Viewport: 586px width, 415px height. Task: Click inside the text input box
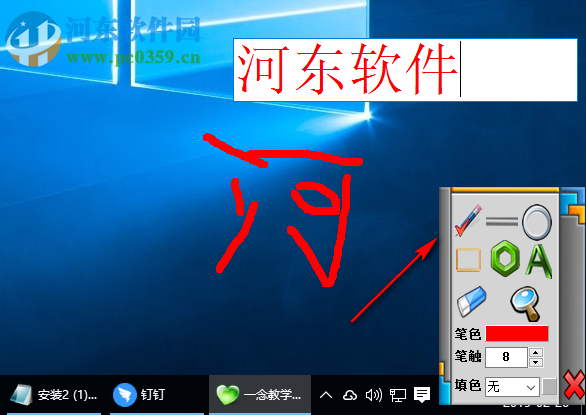point(405,70)
